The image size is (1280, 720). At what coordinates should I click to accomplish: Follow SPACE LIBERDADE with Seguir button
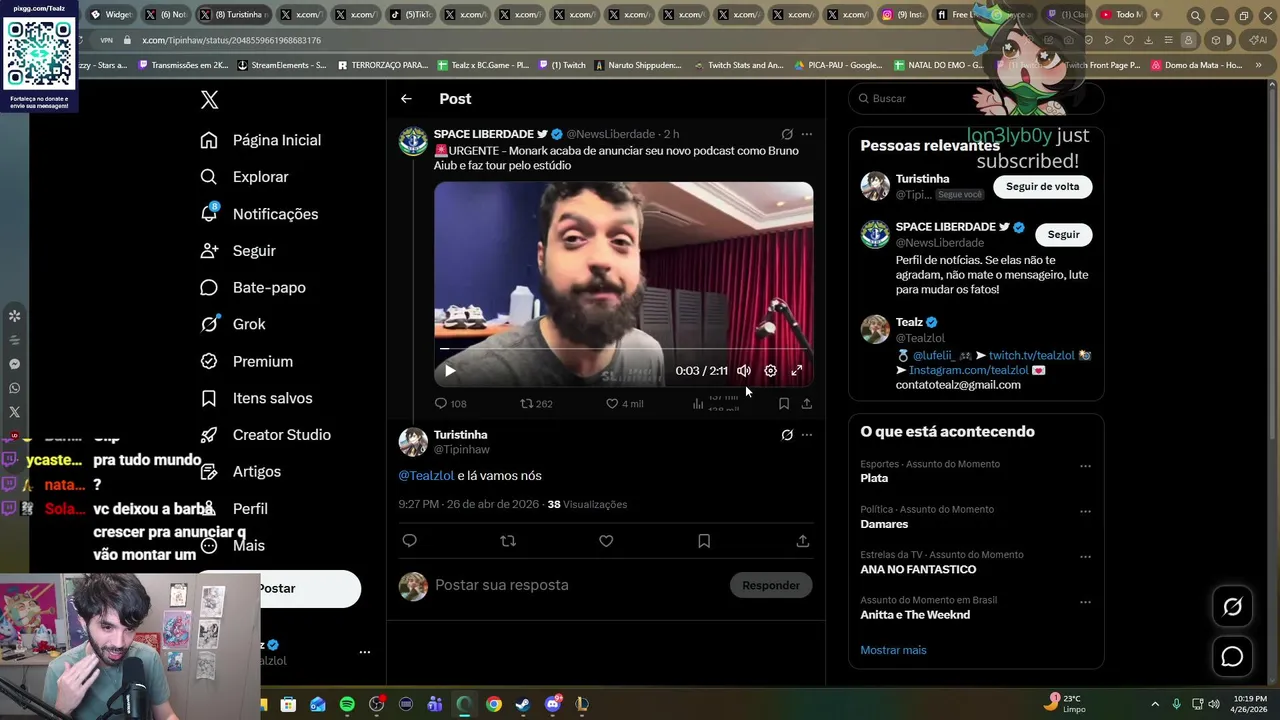[x=1063, y=235]
